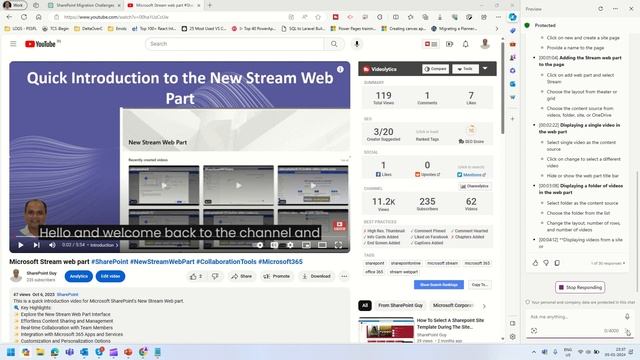The image size is (640, 360).
Task: Click the Videolytics Compare button
Action: (x=436, y=69)
